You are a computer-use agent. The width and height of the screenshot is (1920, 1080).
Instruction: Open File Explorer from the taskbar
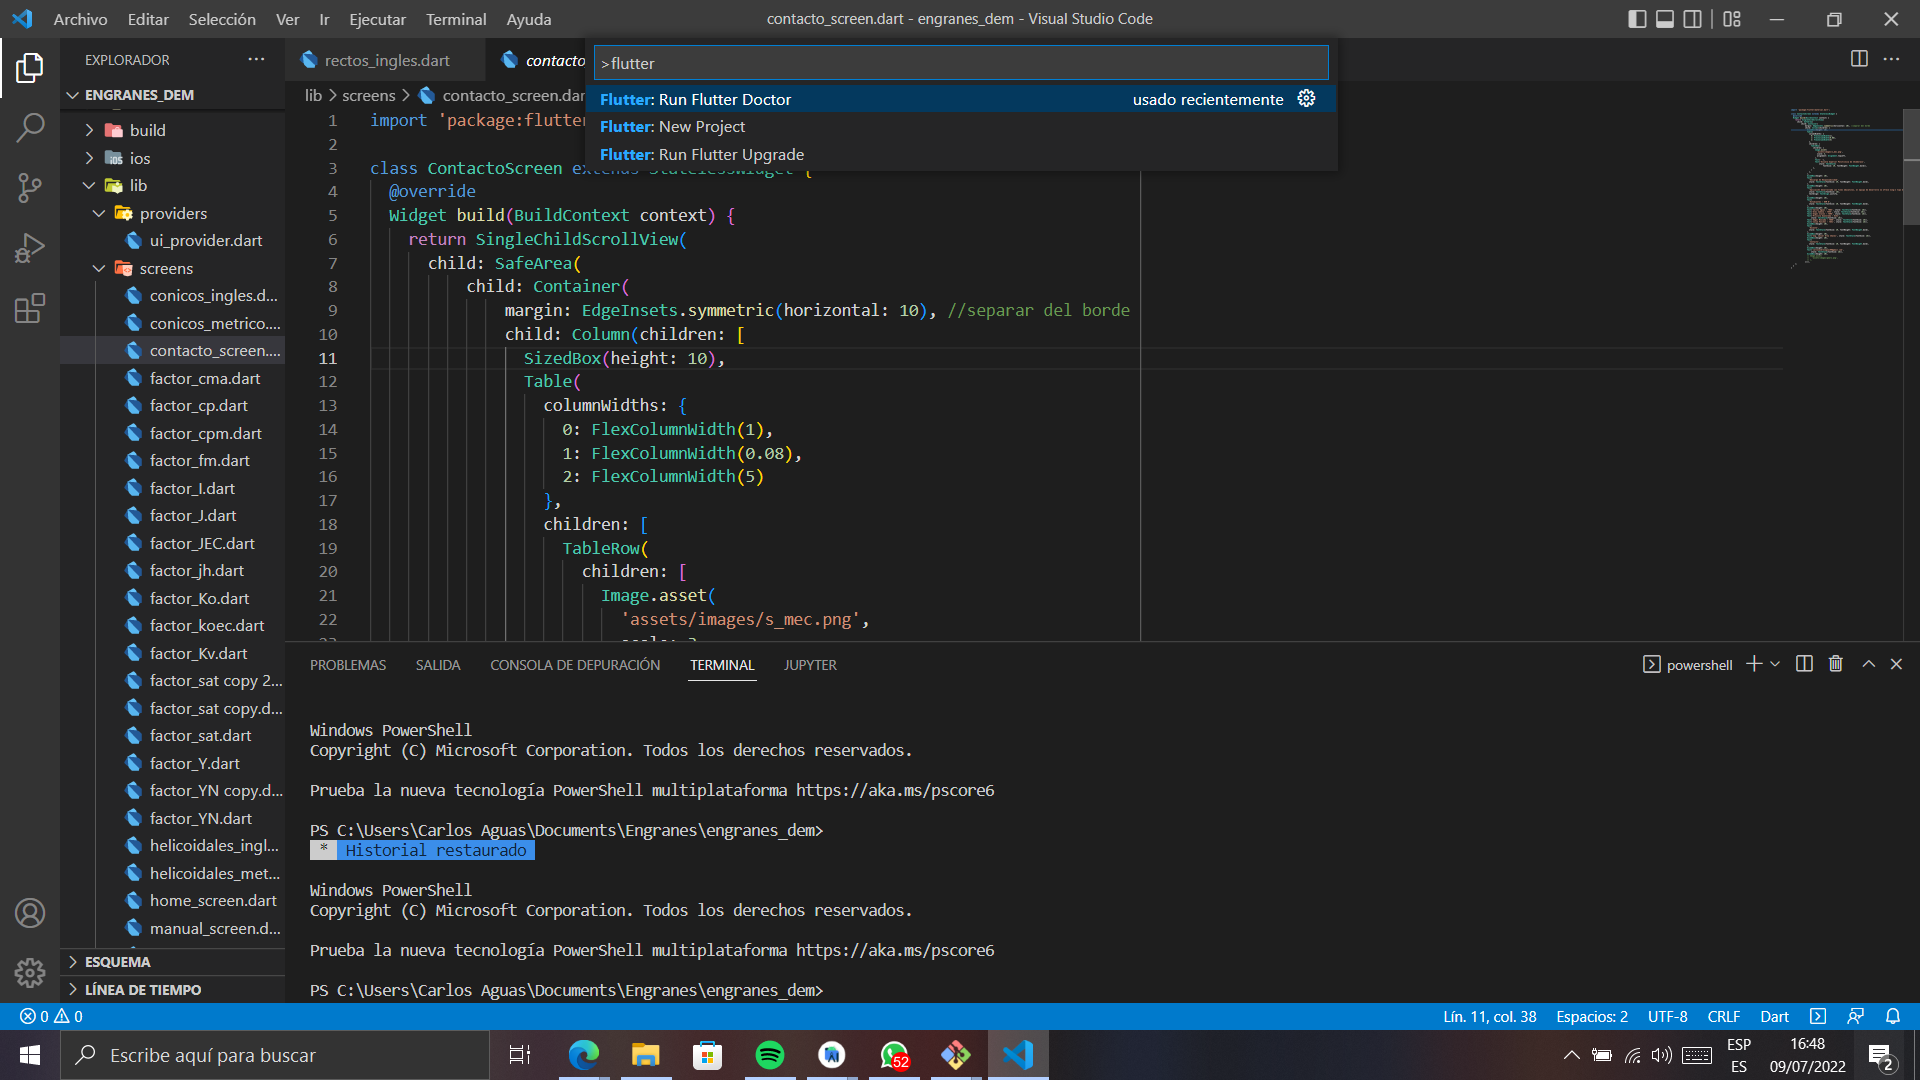click(x=646, y=1055)
